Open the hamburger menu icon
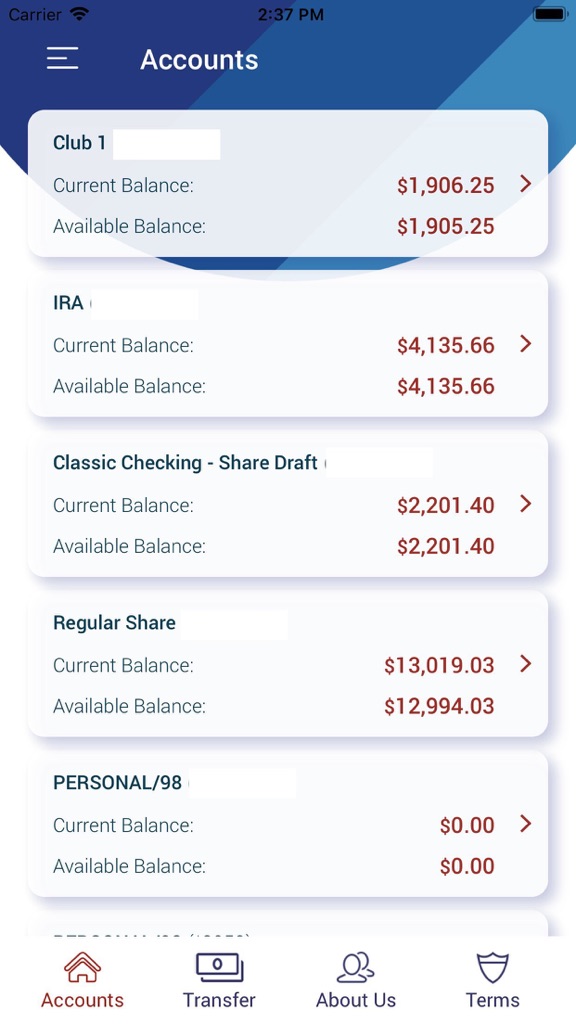This screenshot has height=1024, width=576. pos(63,58)
